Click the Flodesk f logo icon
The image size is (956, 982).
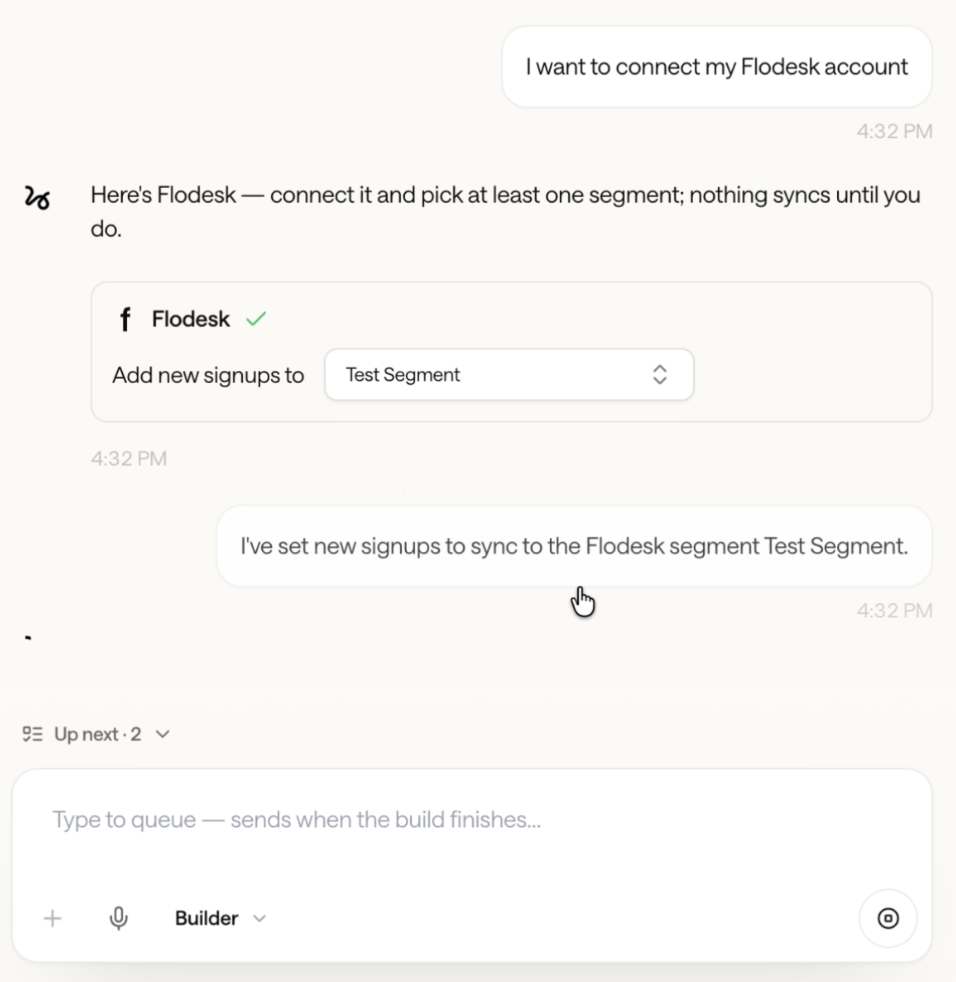pos(125,319)
